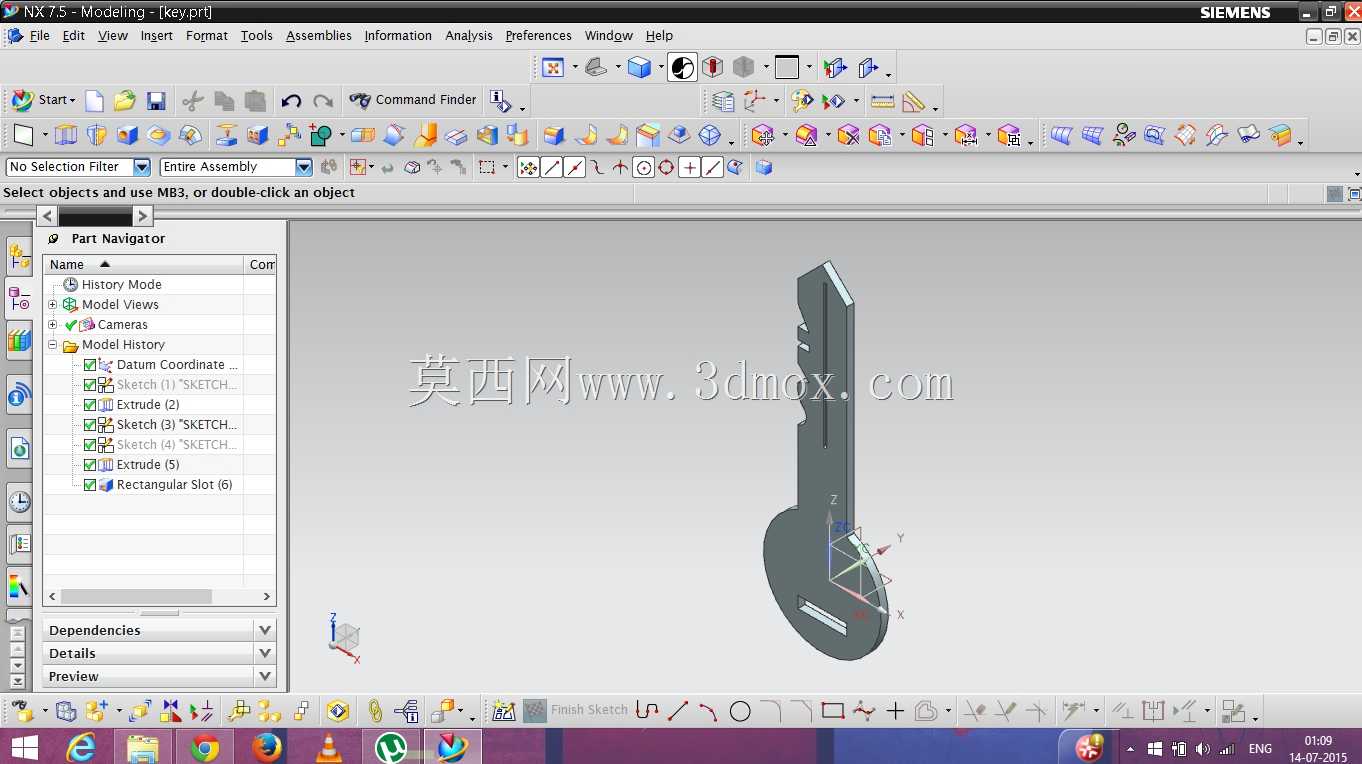Open the Insert menu
The width and height of the screenshot is (1362, 764).
(157, 36)
